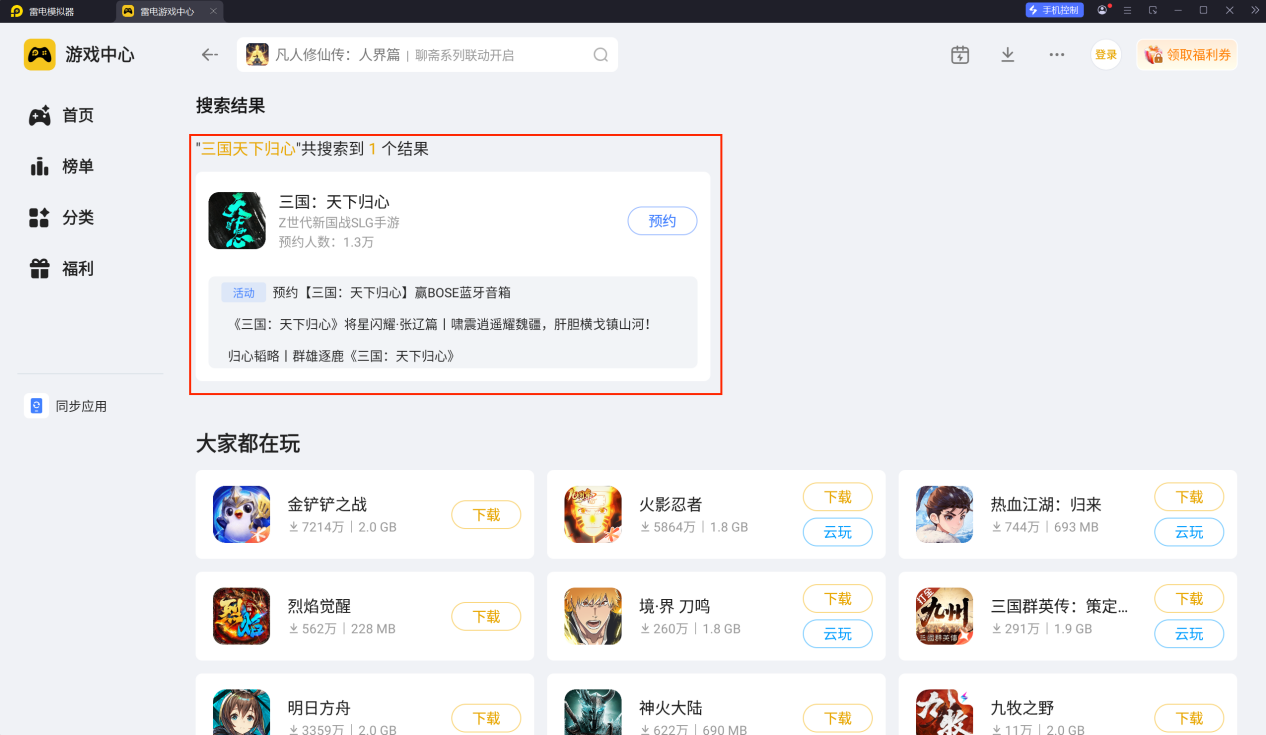
Task: Cloud play 境·界 刀鸣 with 云玩
Action: coord(838,634)
